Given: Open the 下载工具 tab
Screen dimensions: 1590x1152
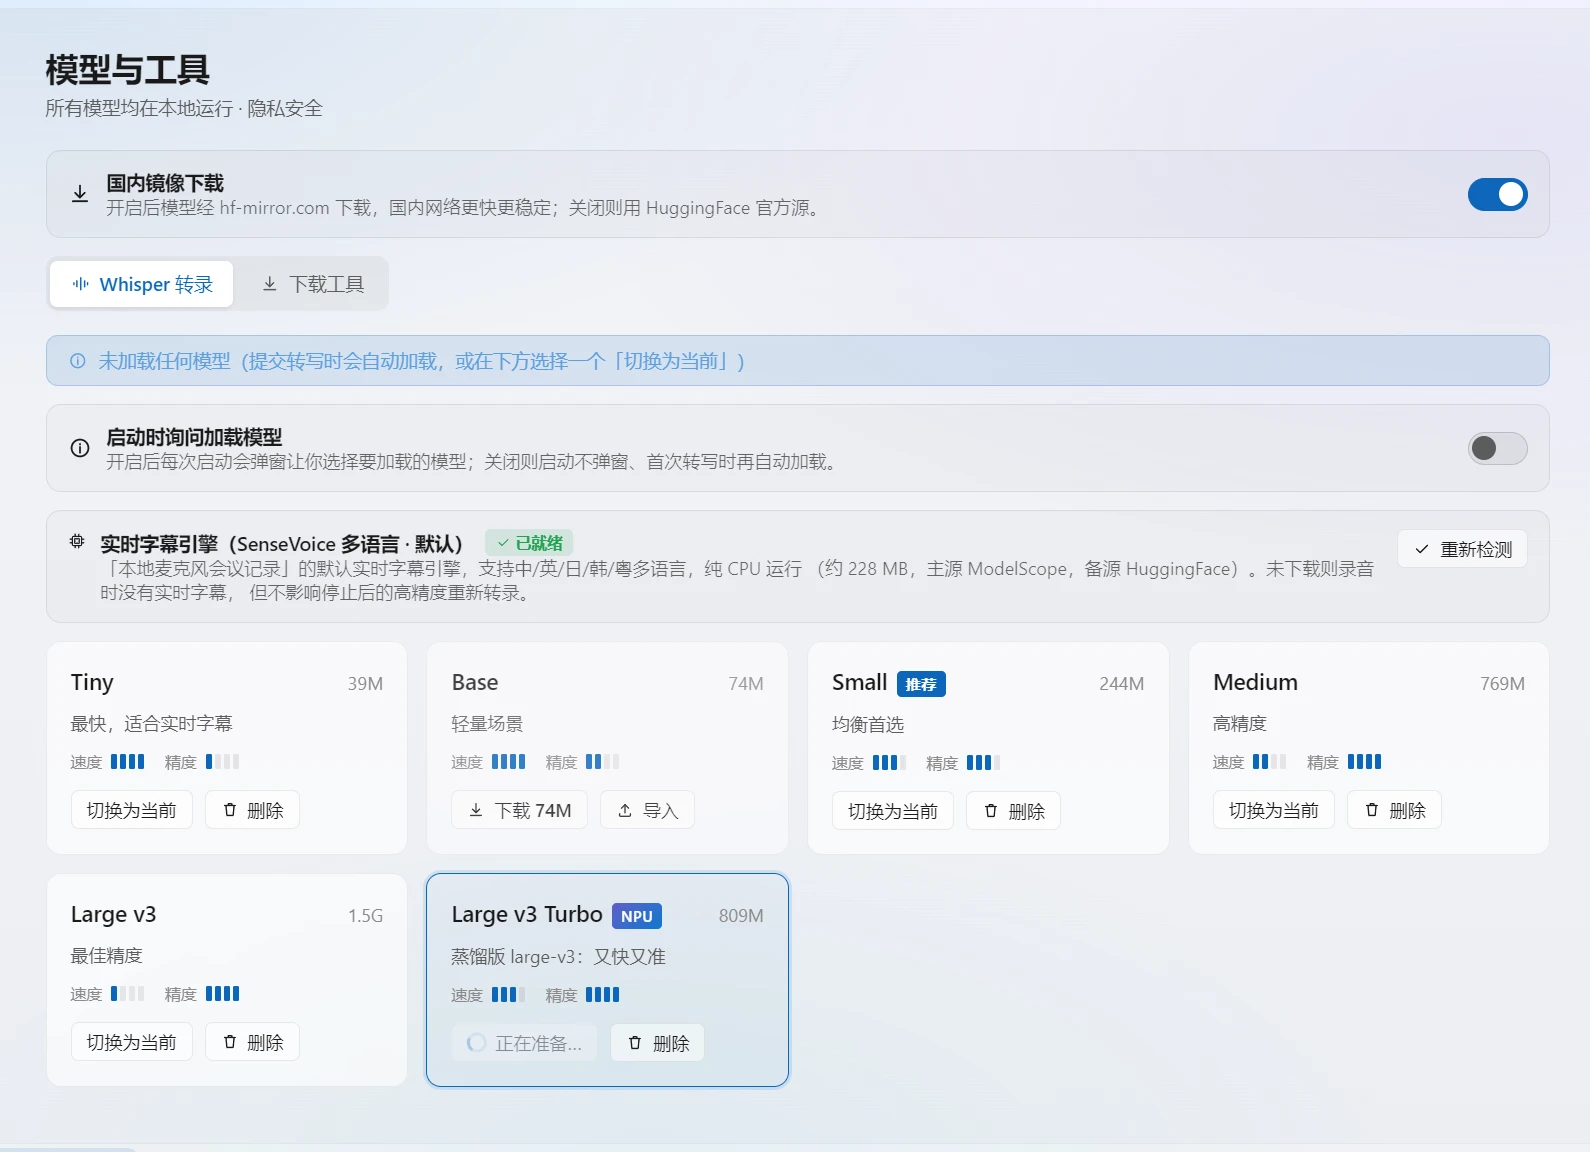Looking at the screenshot, I should point(312,285).
